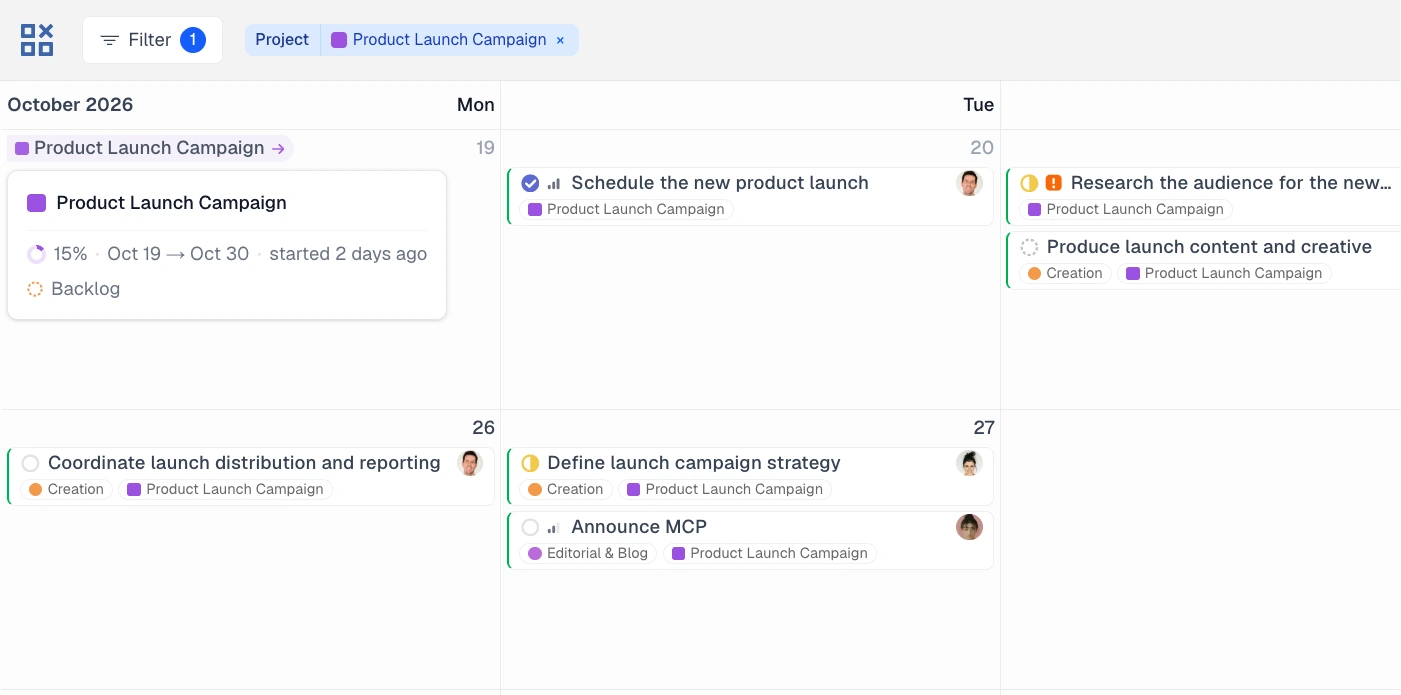Click Creation tag under Coordinate launch distribution
The image size is (1401, 695).
[x=66, y=489]
